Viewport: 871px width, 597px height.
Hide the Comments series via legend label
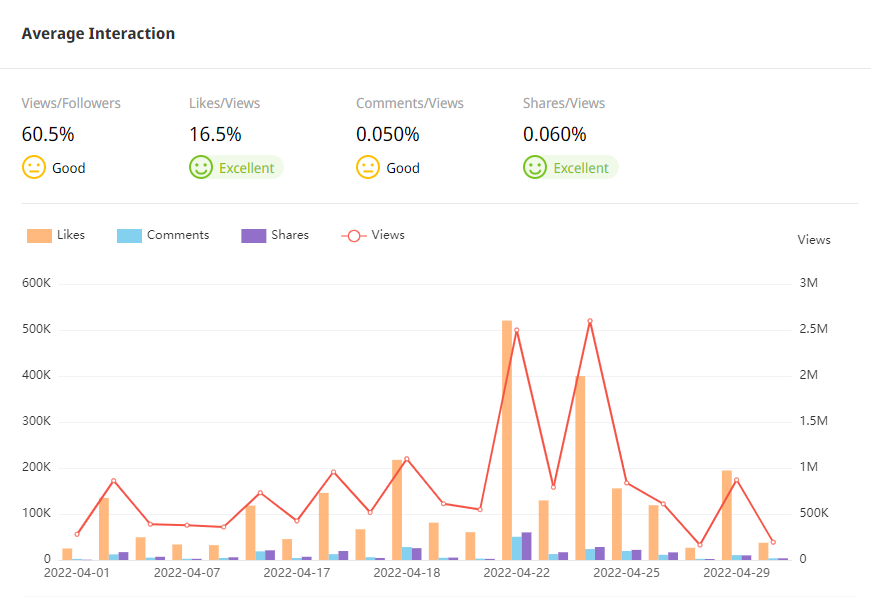[x=178, y=235]
